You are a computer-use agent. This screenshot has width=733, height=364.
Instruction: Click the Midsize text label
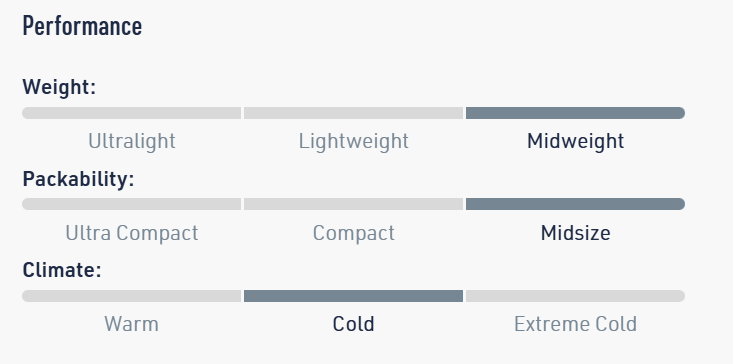coord(575,233)
